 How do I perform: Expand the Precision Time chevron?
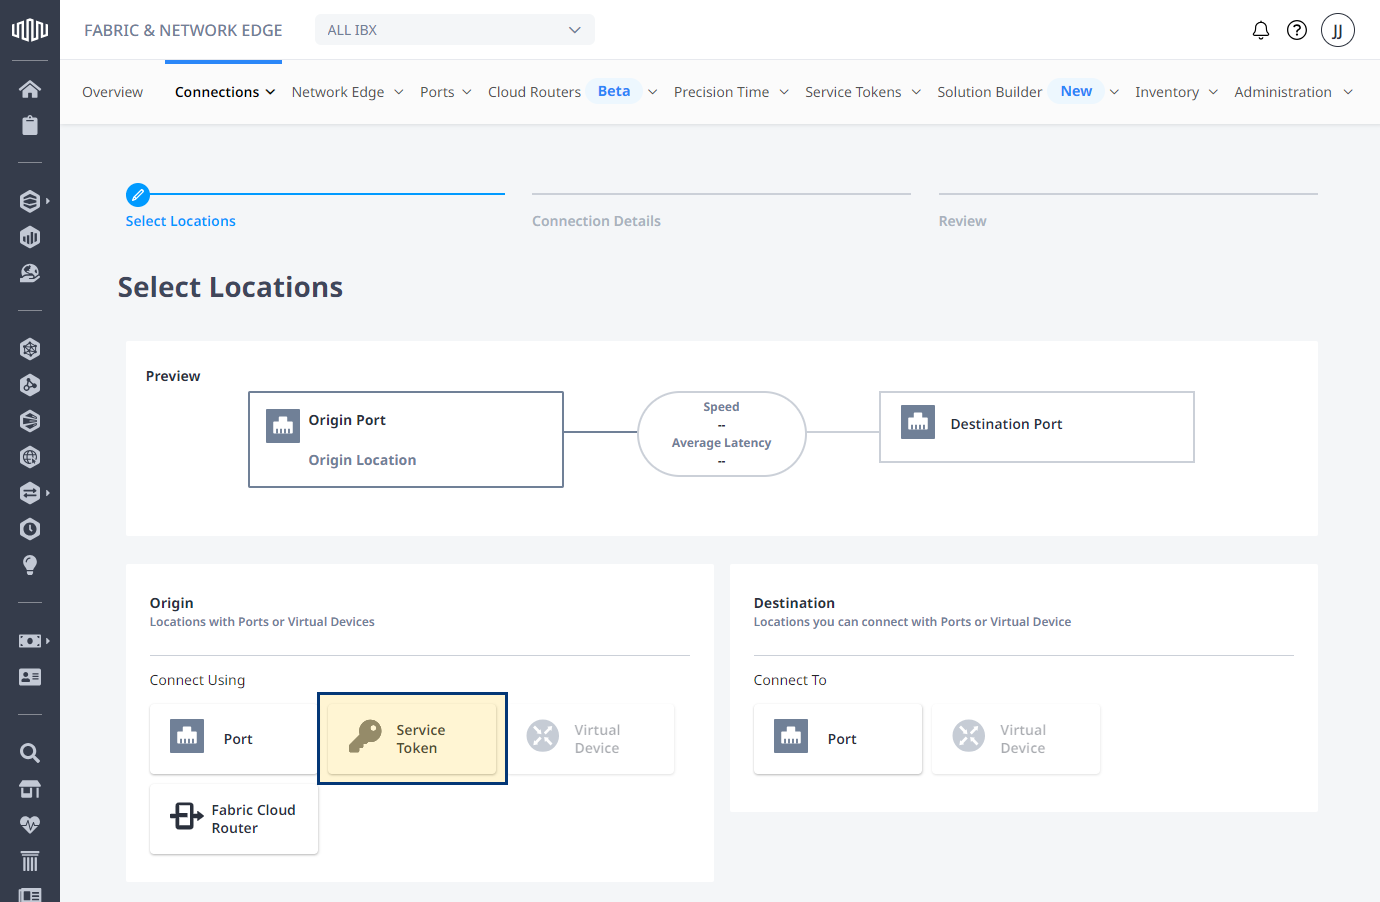coord(784,92)
